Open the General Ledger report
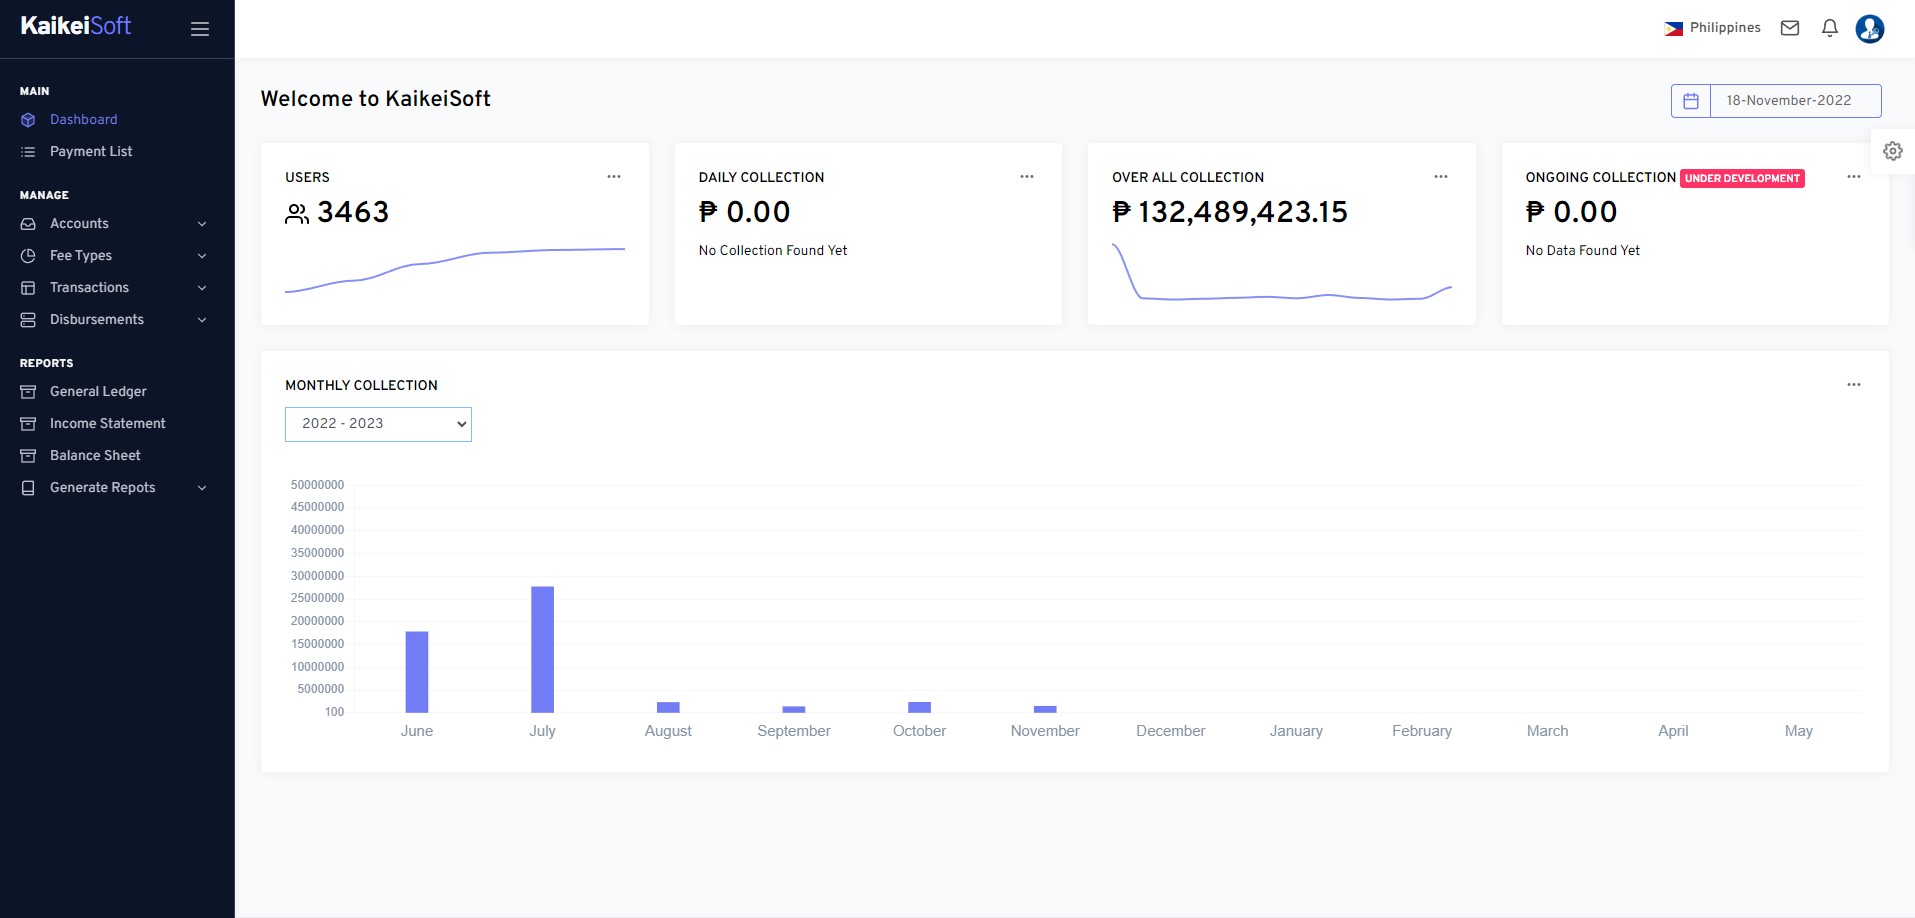1915x918 pixels. [x=98, y=392]
